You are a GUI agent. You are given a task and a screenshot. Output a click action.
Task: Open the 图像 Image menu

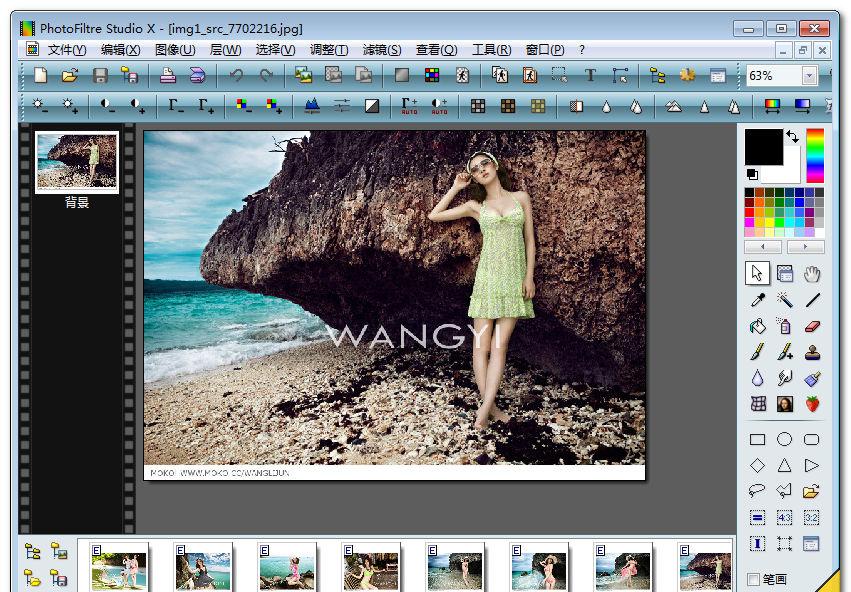[x=175, y=50]
